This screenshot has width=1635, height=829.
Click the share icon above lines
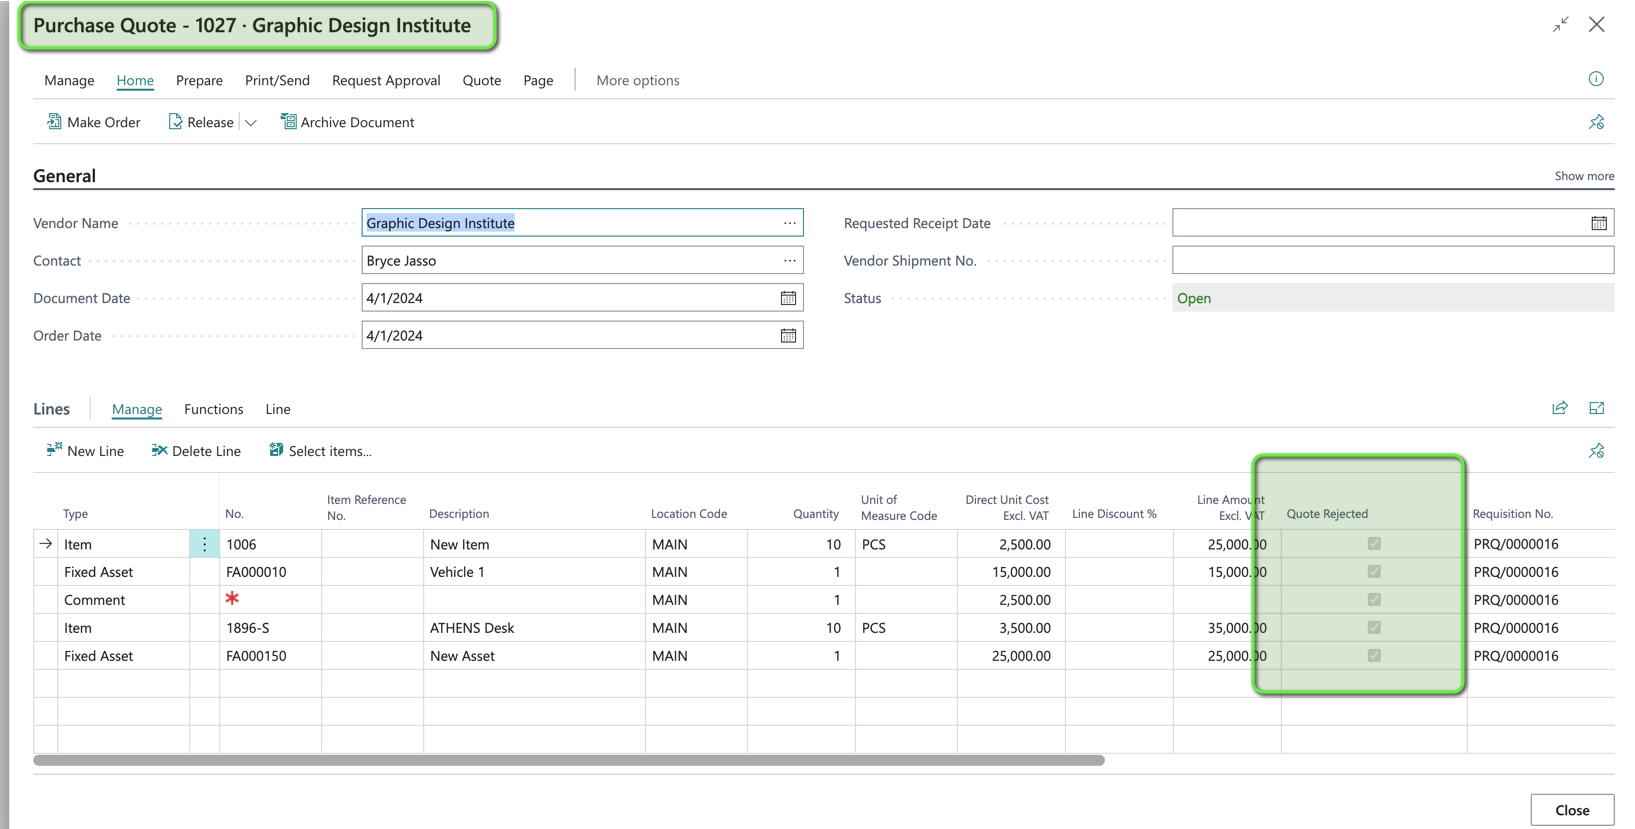click(x=1559, y=408)
